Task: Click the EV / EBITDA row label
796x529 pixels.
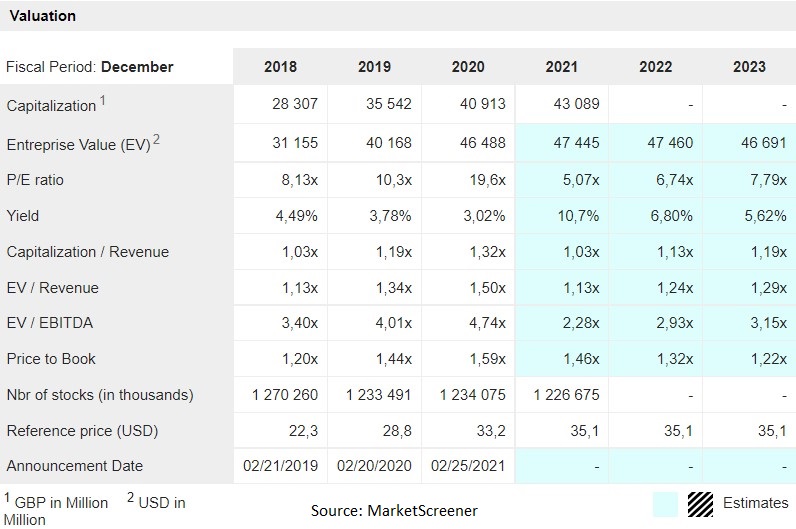Action: coord(50,323)
